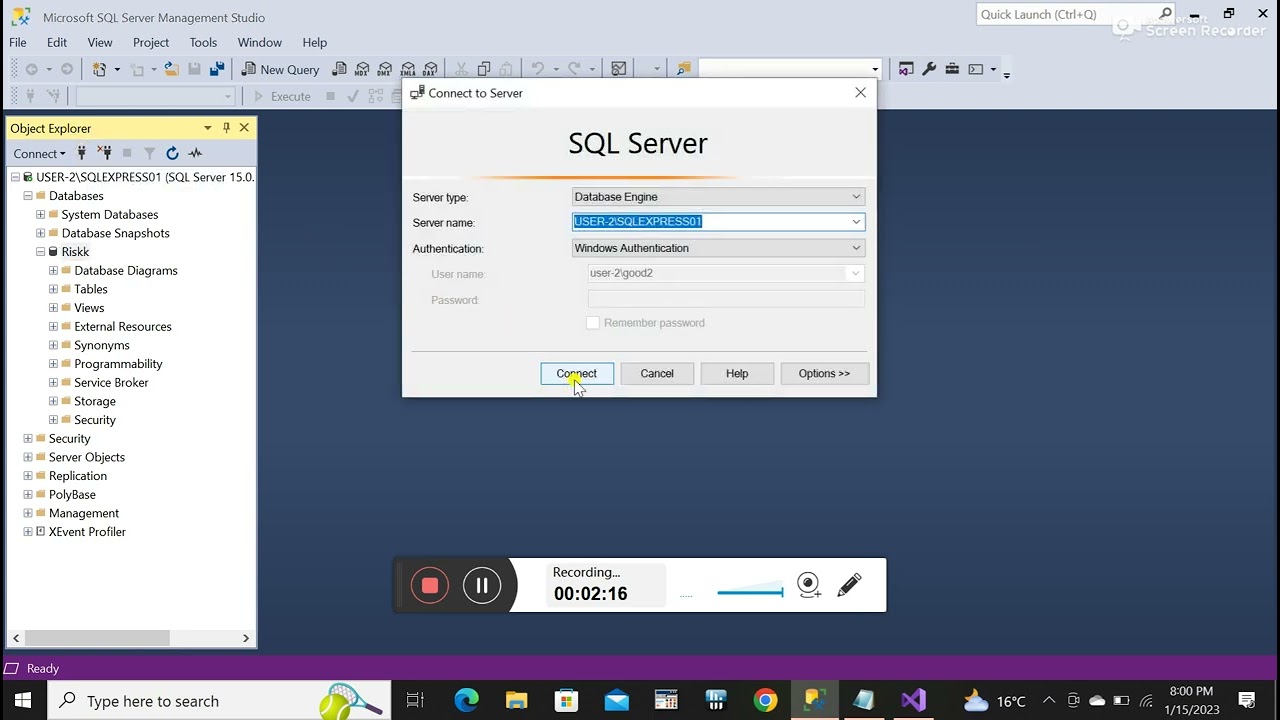Close the Connect to Server dialog
Image resolution: width=1280 pixels, height=720 pixels.
pyautogui.click(x=860, y=92)
